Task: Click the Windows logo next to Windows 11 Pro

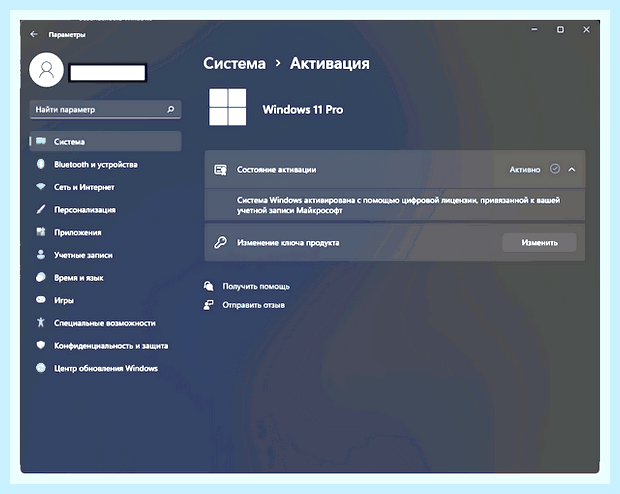Action: point(227,107)
